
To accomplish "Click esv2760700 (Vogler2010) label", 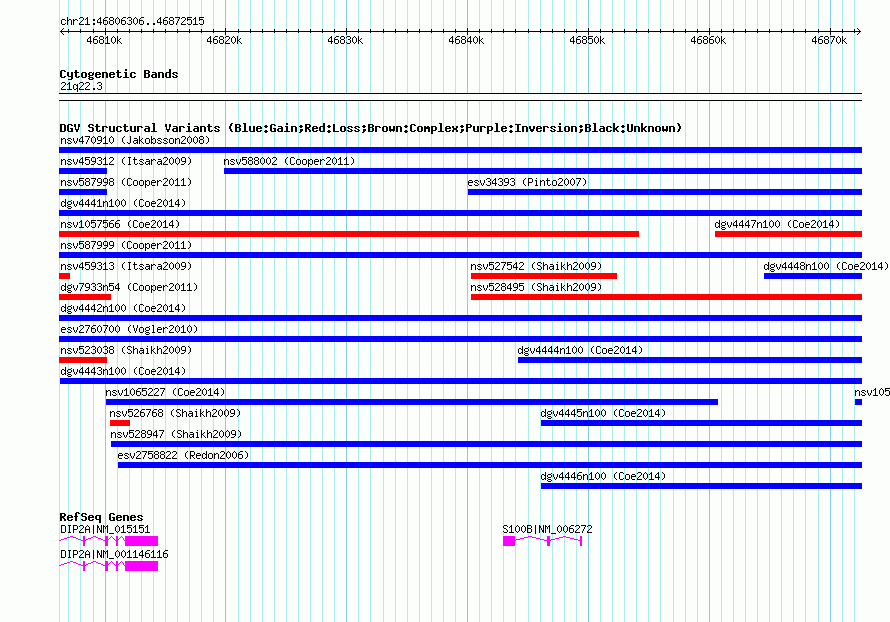I will point(129,329).
